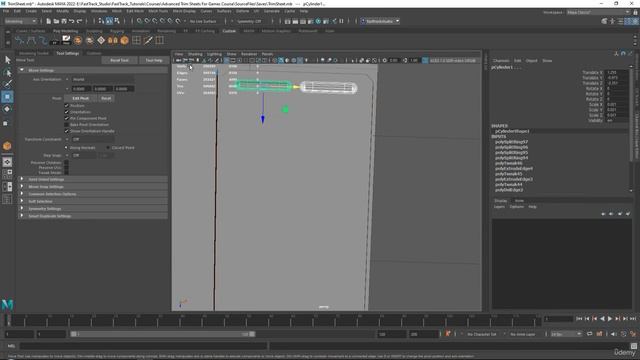The width and height of the screenshot is (640, 360).
Task: Expand the Joint Orient Settings section
Action: [x=93, y=179]
